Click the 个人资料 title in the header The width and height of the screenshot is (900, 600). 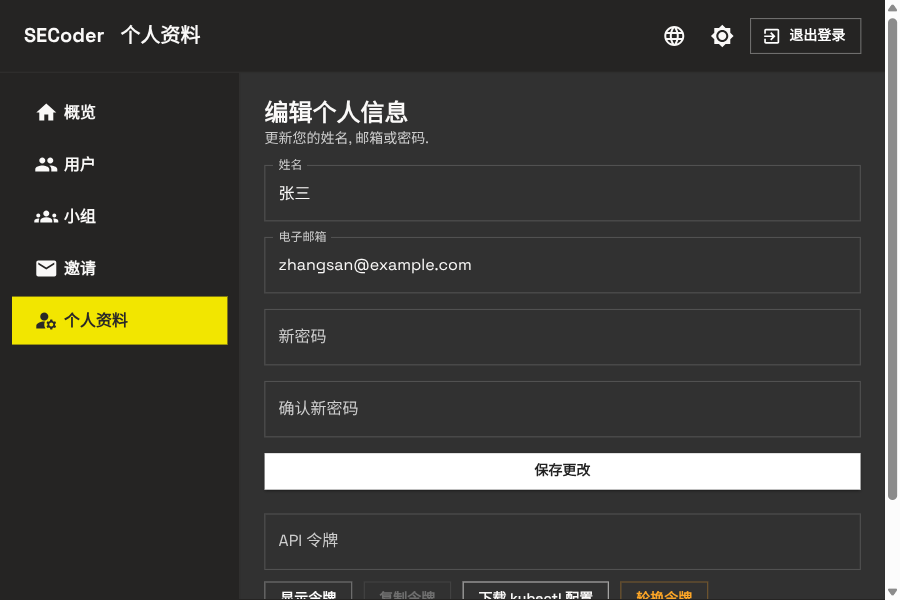coord(161,36)
